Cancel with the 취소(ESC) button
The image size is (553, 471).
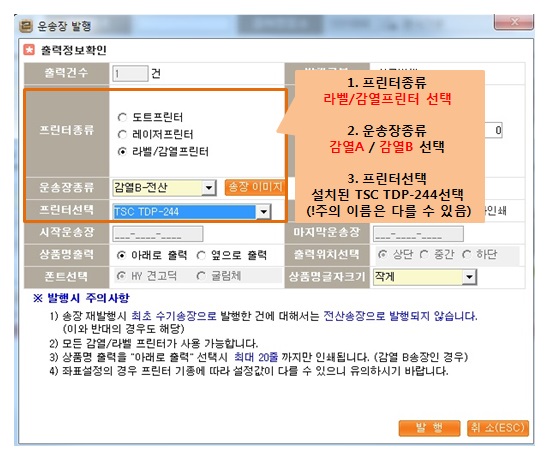point(498,428)
